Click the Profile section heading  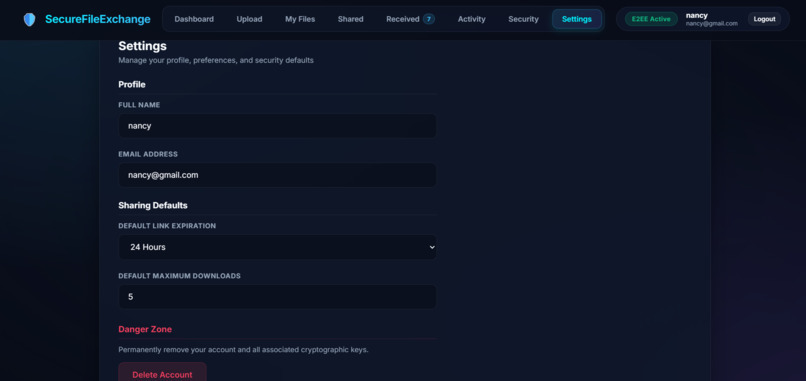(x=132, y=84)
